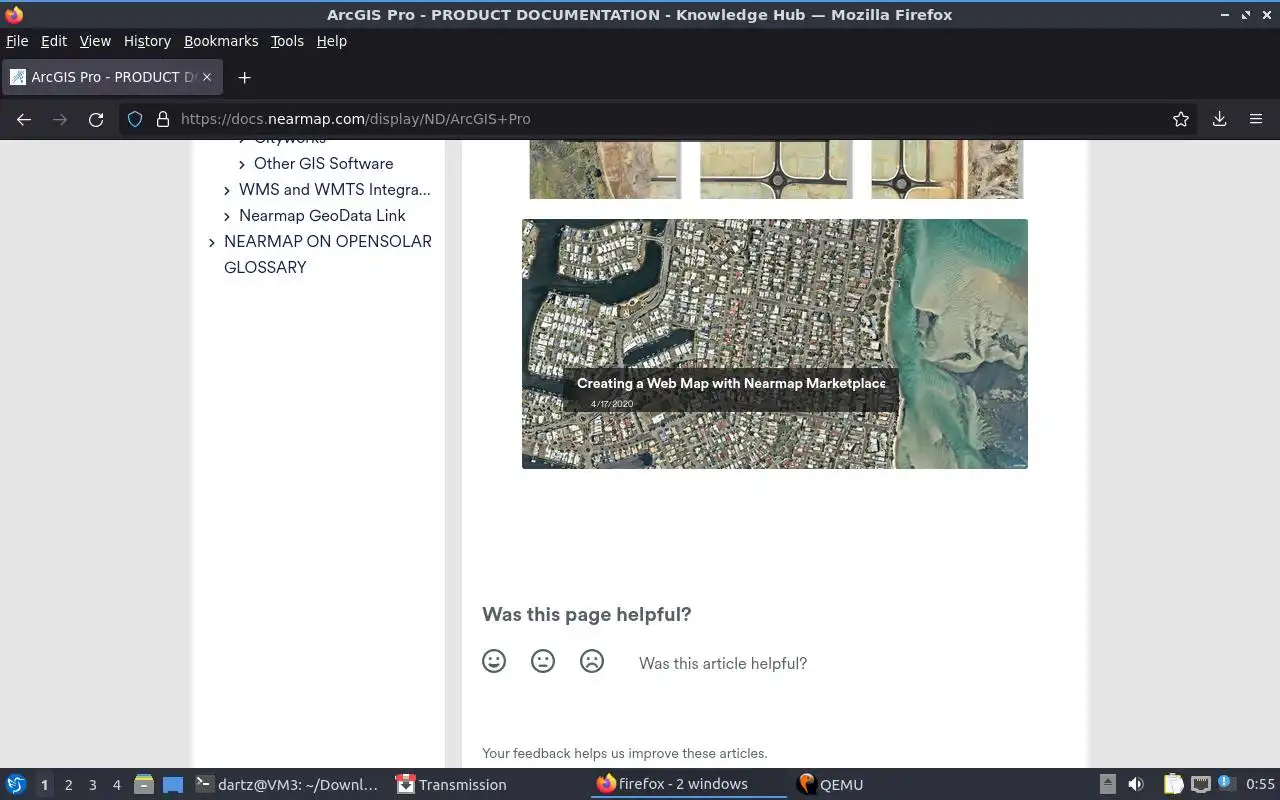The width and height of the screenshot is (1280, 800).
Task: Click the Was this page helpful? heading
Action: click(586, 614)
